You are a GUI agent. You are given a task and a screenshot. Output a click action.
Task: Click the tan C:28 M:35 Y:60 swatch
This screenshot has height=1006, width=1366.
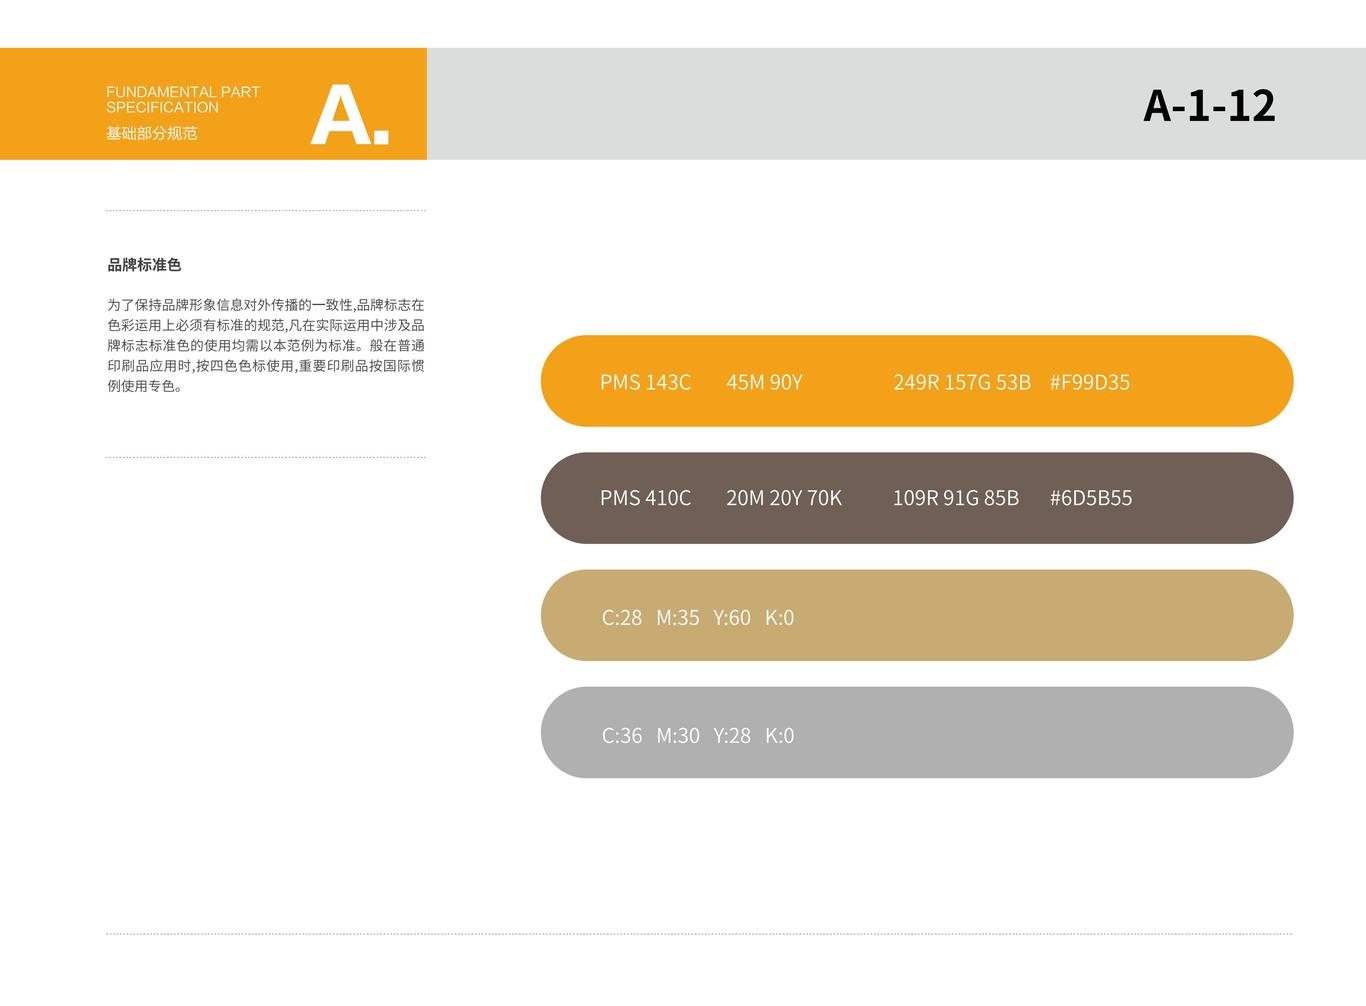pyautogui.click(x=917, y=615)
